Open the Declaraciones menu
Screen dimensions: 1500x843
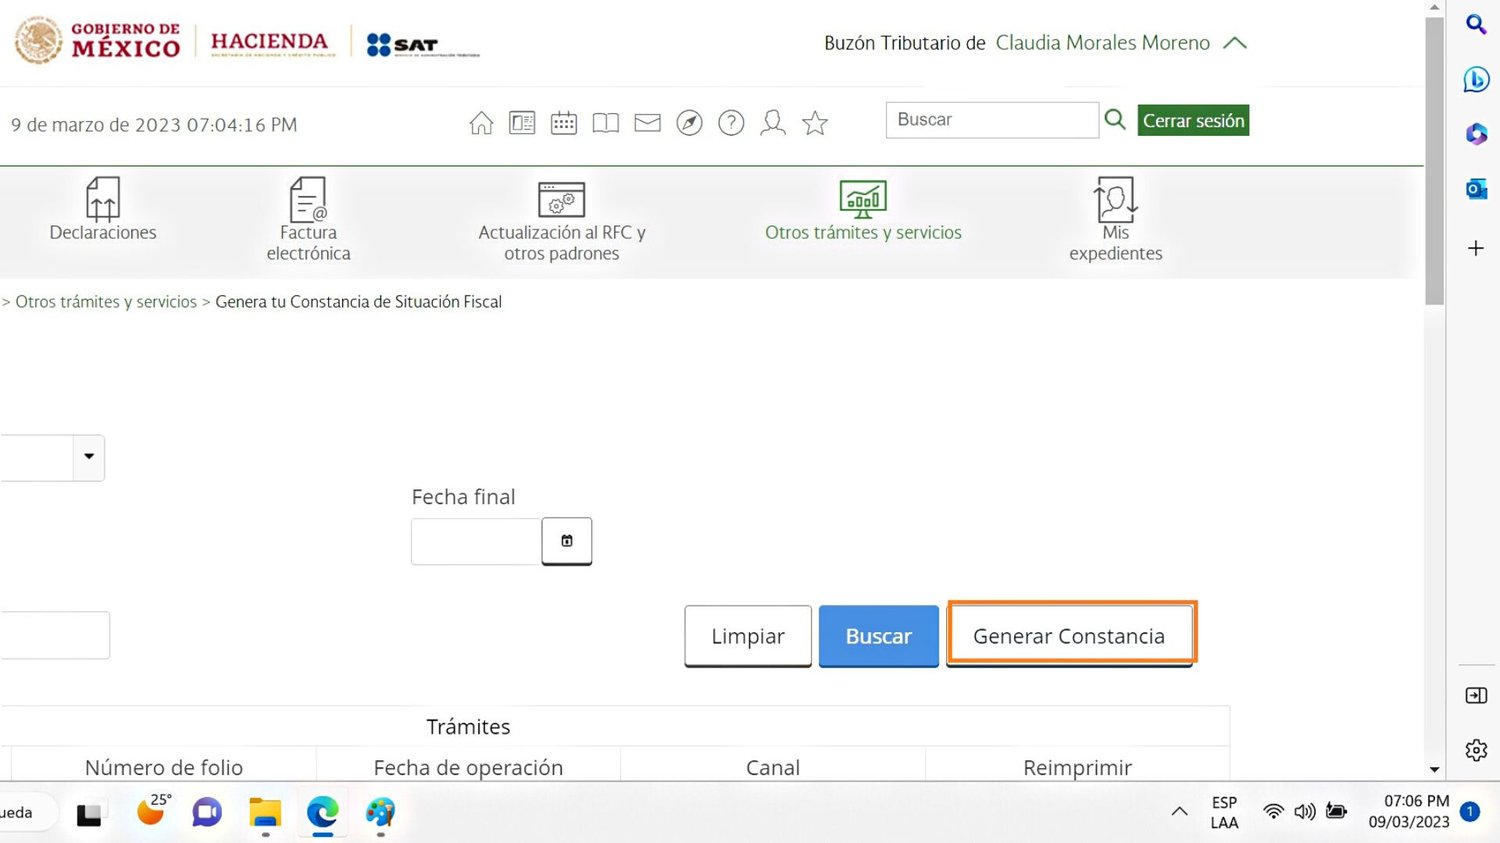103,210
